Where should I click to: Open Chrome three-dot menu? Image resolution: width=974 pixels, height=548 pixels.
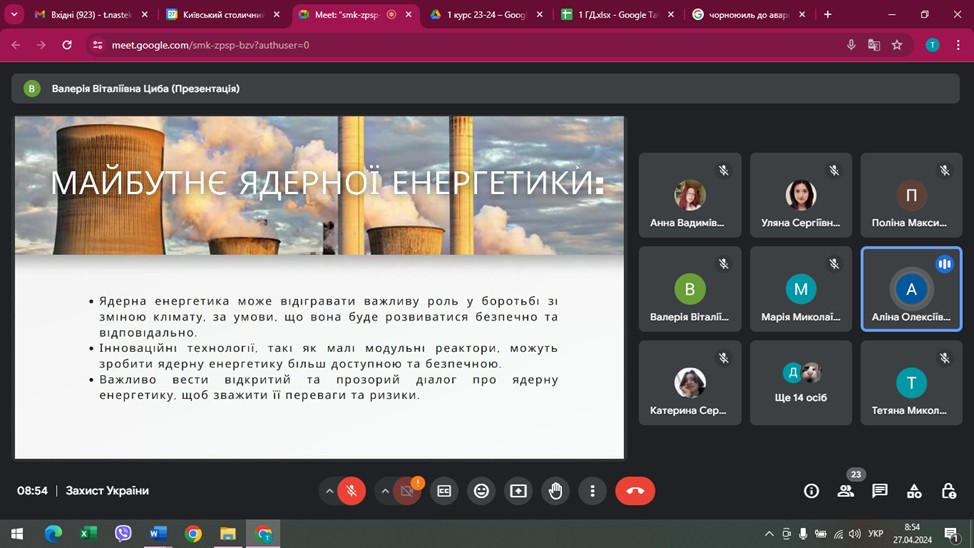point(958,45)
